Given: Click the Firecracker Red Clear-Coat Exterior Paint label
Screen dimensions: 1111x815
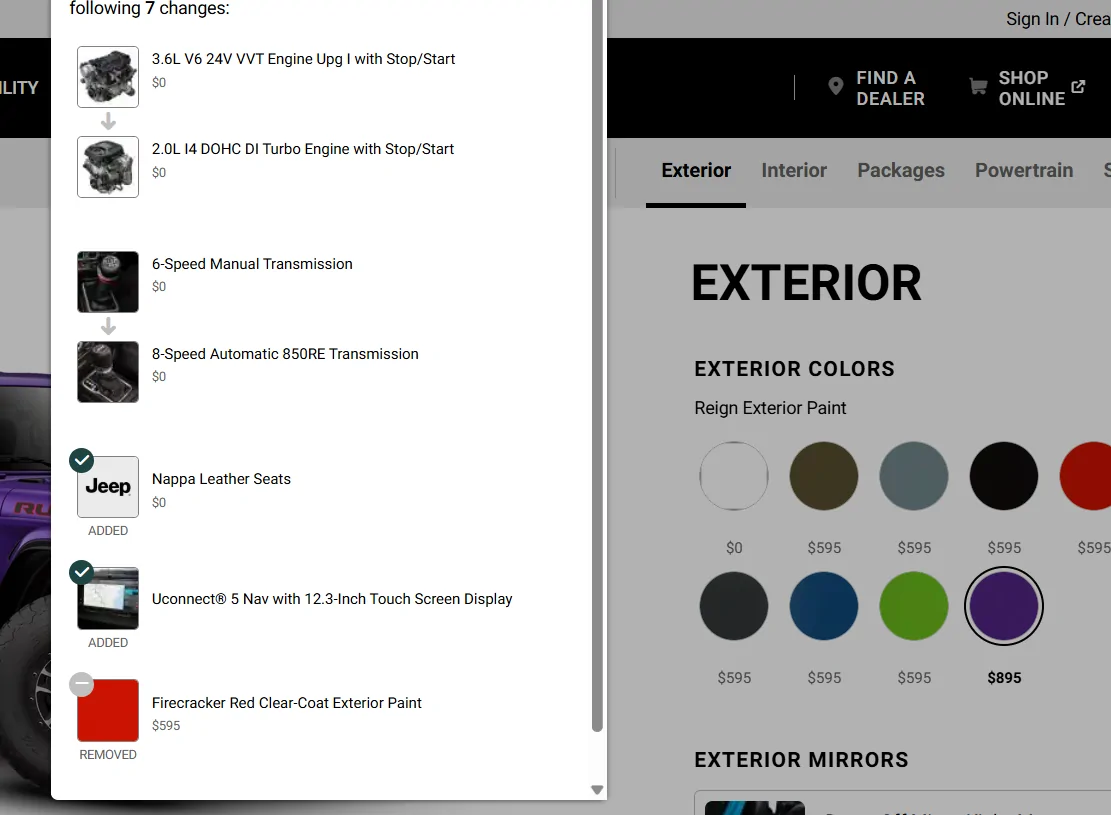Looking at the screenshot, I should [x=286, y=702].
